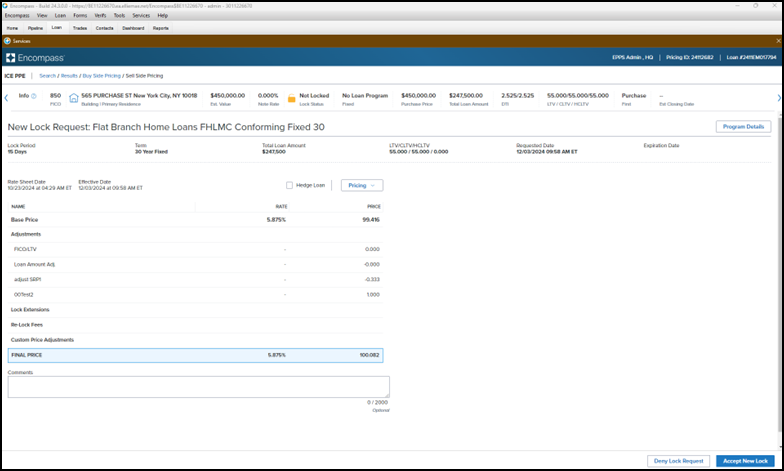Open the View menu
This screenshot has width=784, height=471.
coord(42,16)
